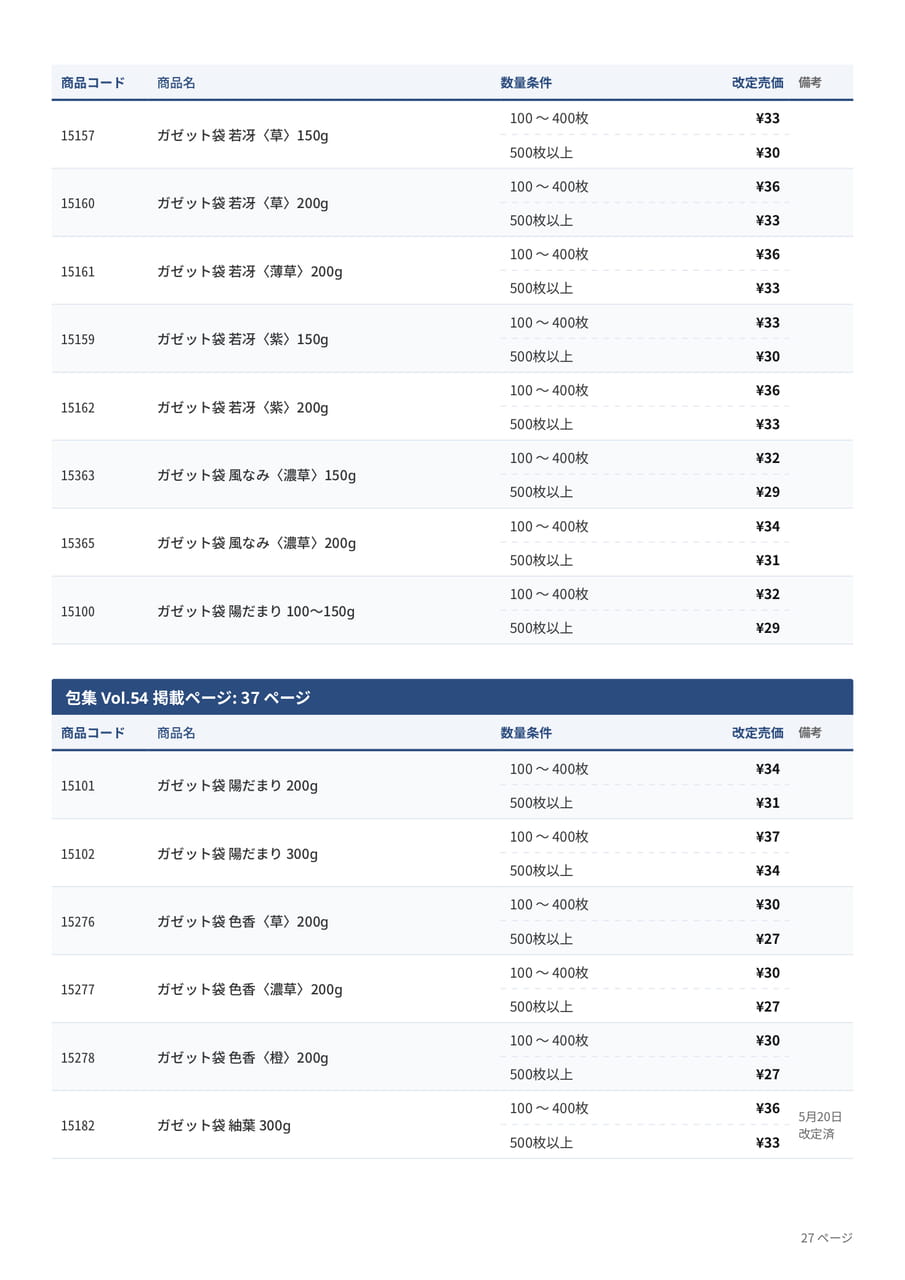This screenshot has width=905, height=1280.
Task: Select ガゼット袋 風なみ〈濃草〉150g name
Action: [x=256, y=475]
